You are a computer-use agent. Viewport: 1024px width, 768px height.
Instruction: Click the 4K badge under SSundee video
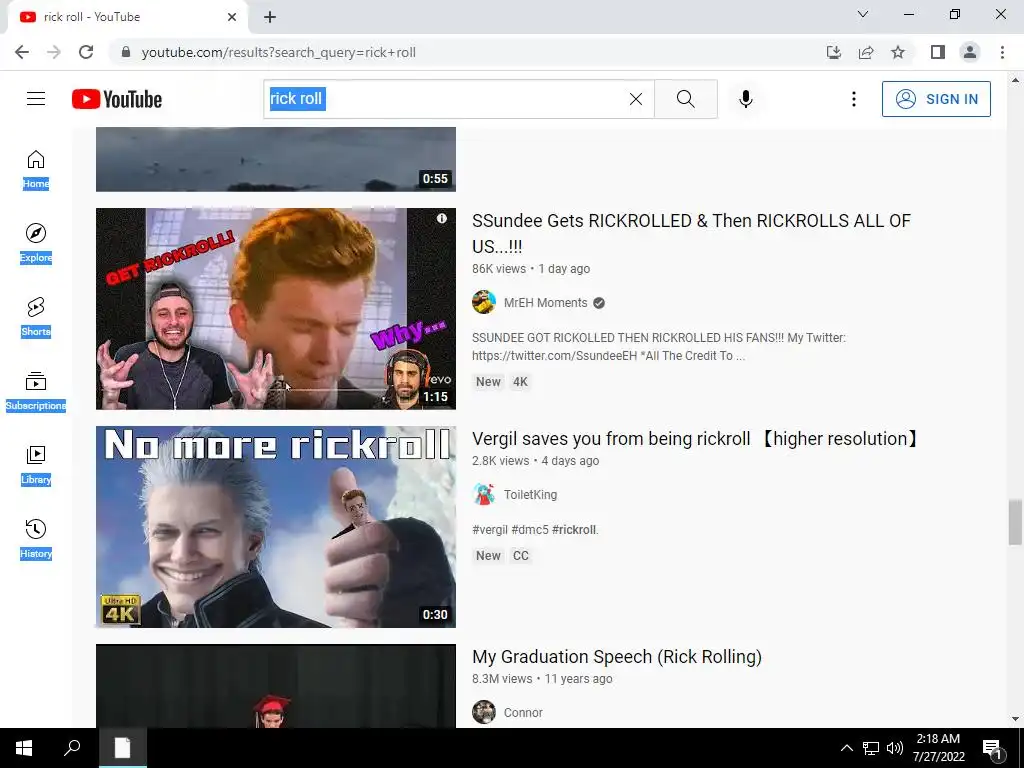point(520,382)
